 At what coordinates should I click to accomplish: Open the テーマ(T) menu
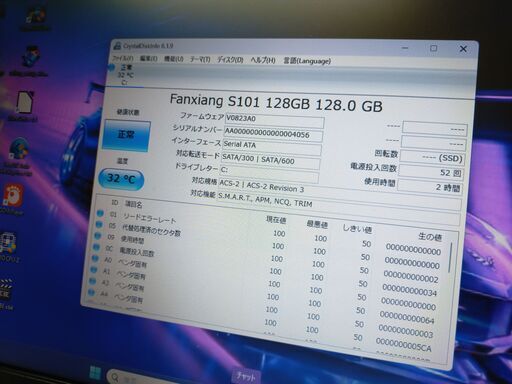coord(200,59)
